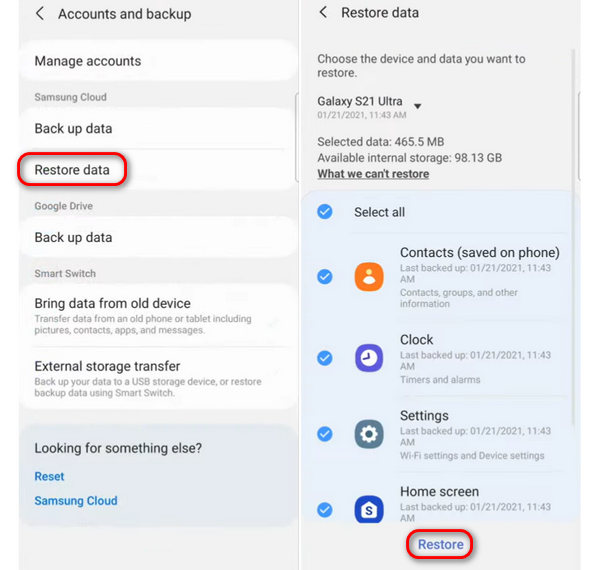Tap the Reset link
600x570 pixels.
point(49,476)
